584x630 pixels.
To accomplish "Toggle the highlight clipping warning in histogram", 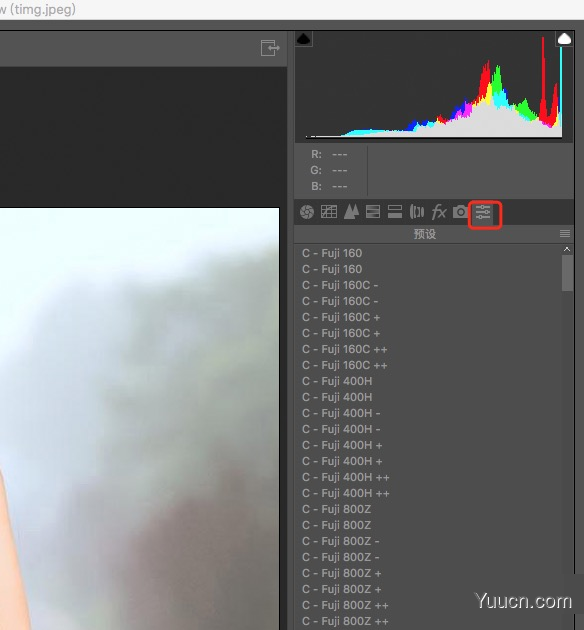I will 564,39.
